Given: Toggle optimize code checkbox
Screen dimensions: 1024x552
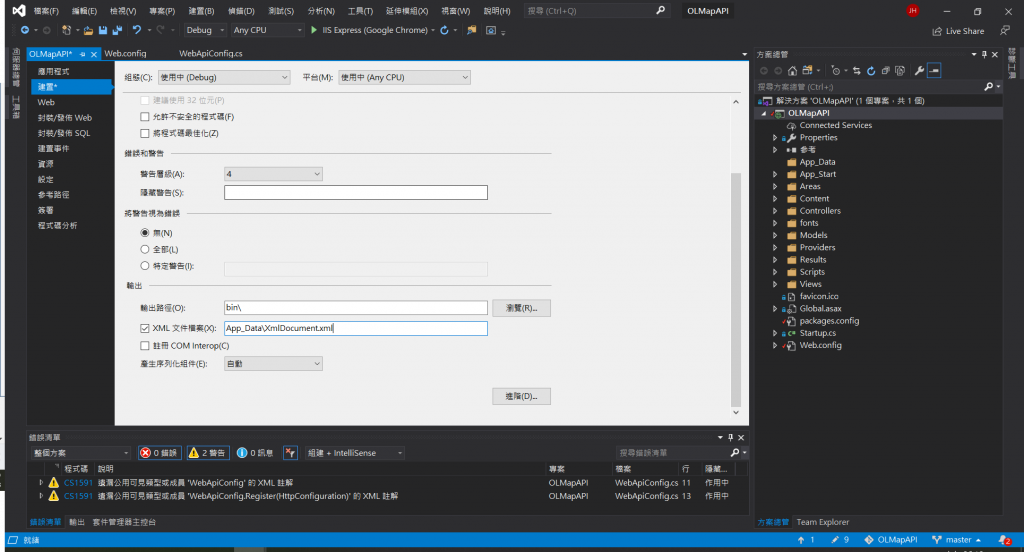Looking at the screenshot, I should point(145,133).
